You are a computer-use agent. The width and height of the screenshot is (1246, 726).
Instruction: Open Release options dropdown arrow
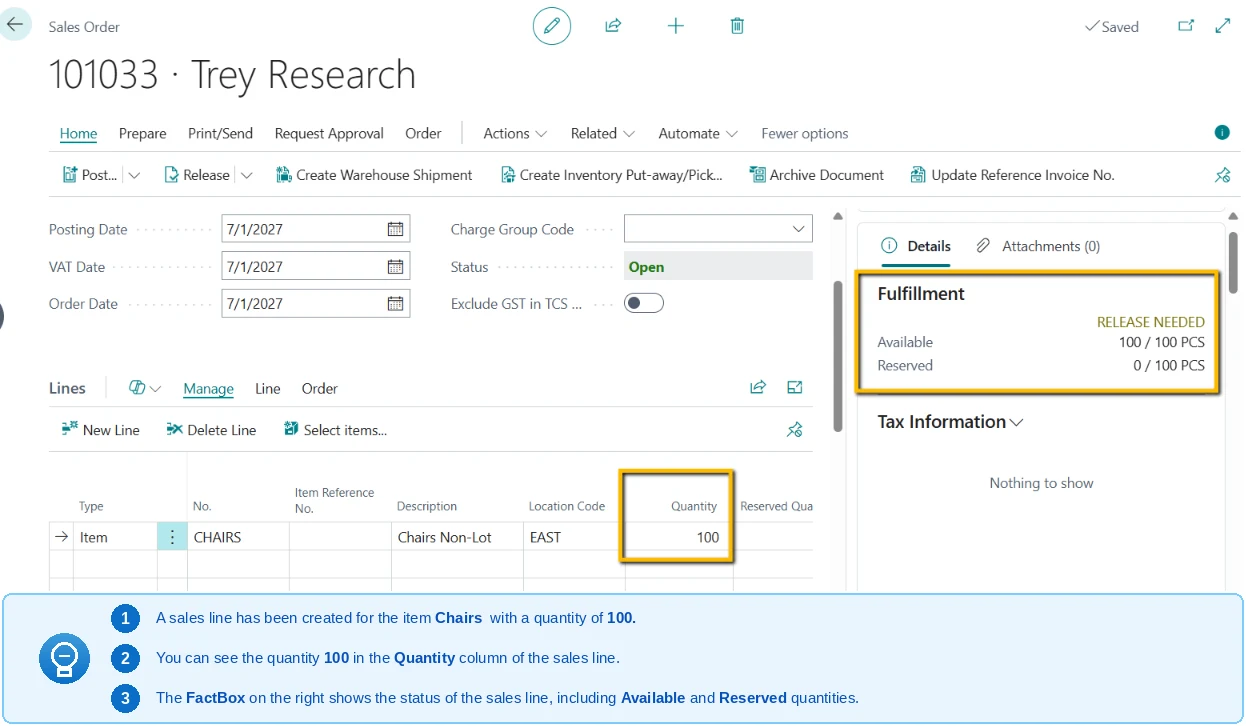247,175
